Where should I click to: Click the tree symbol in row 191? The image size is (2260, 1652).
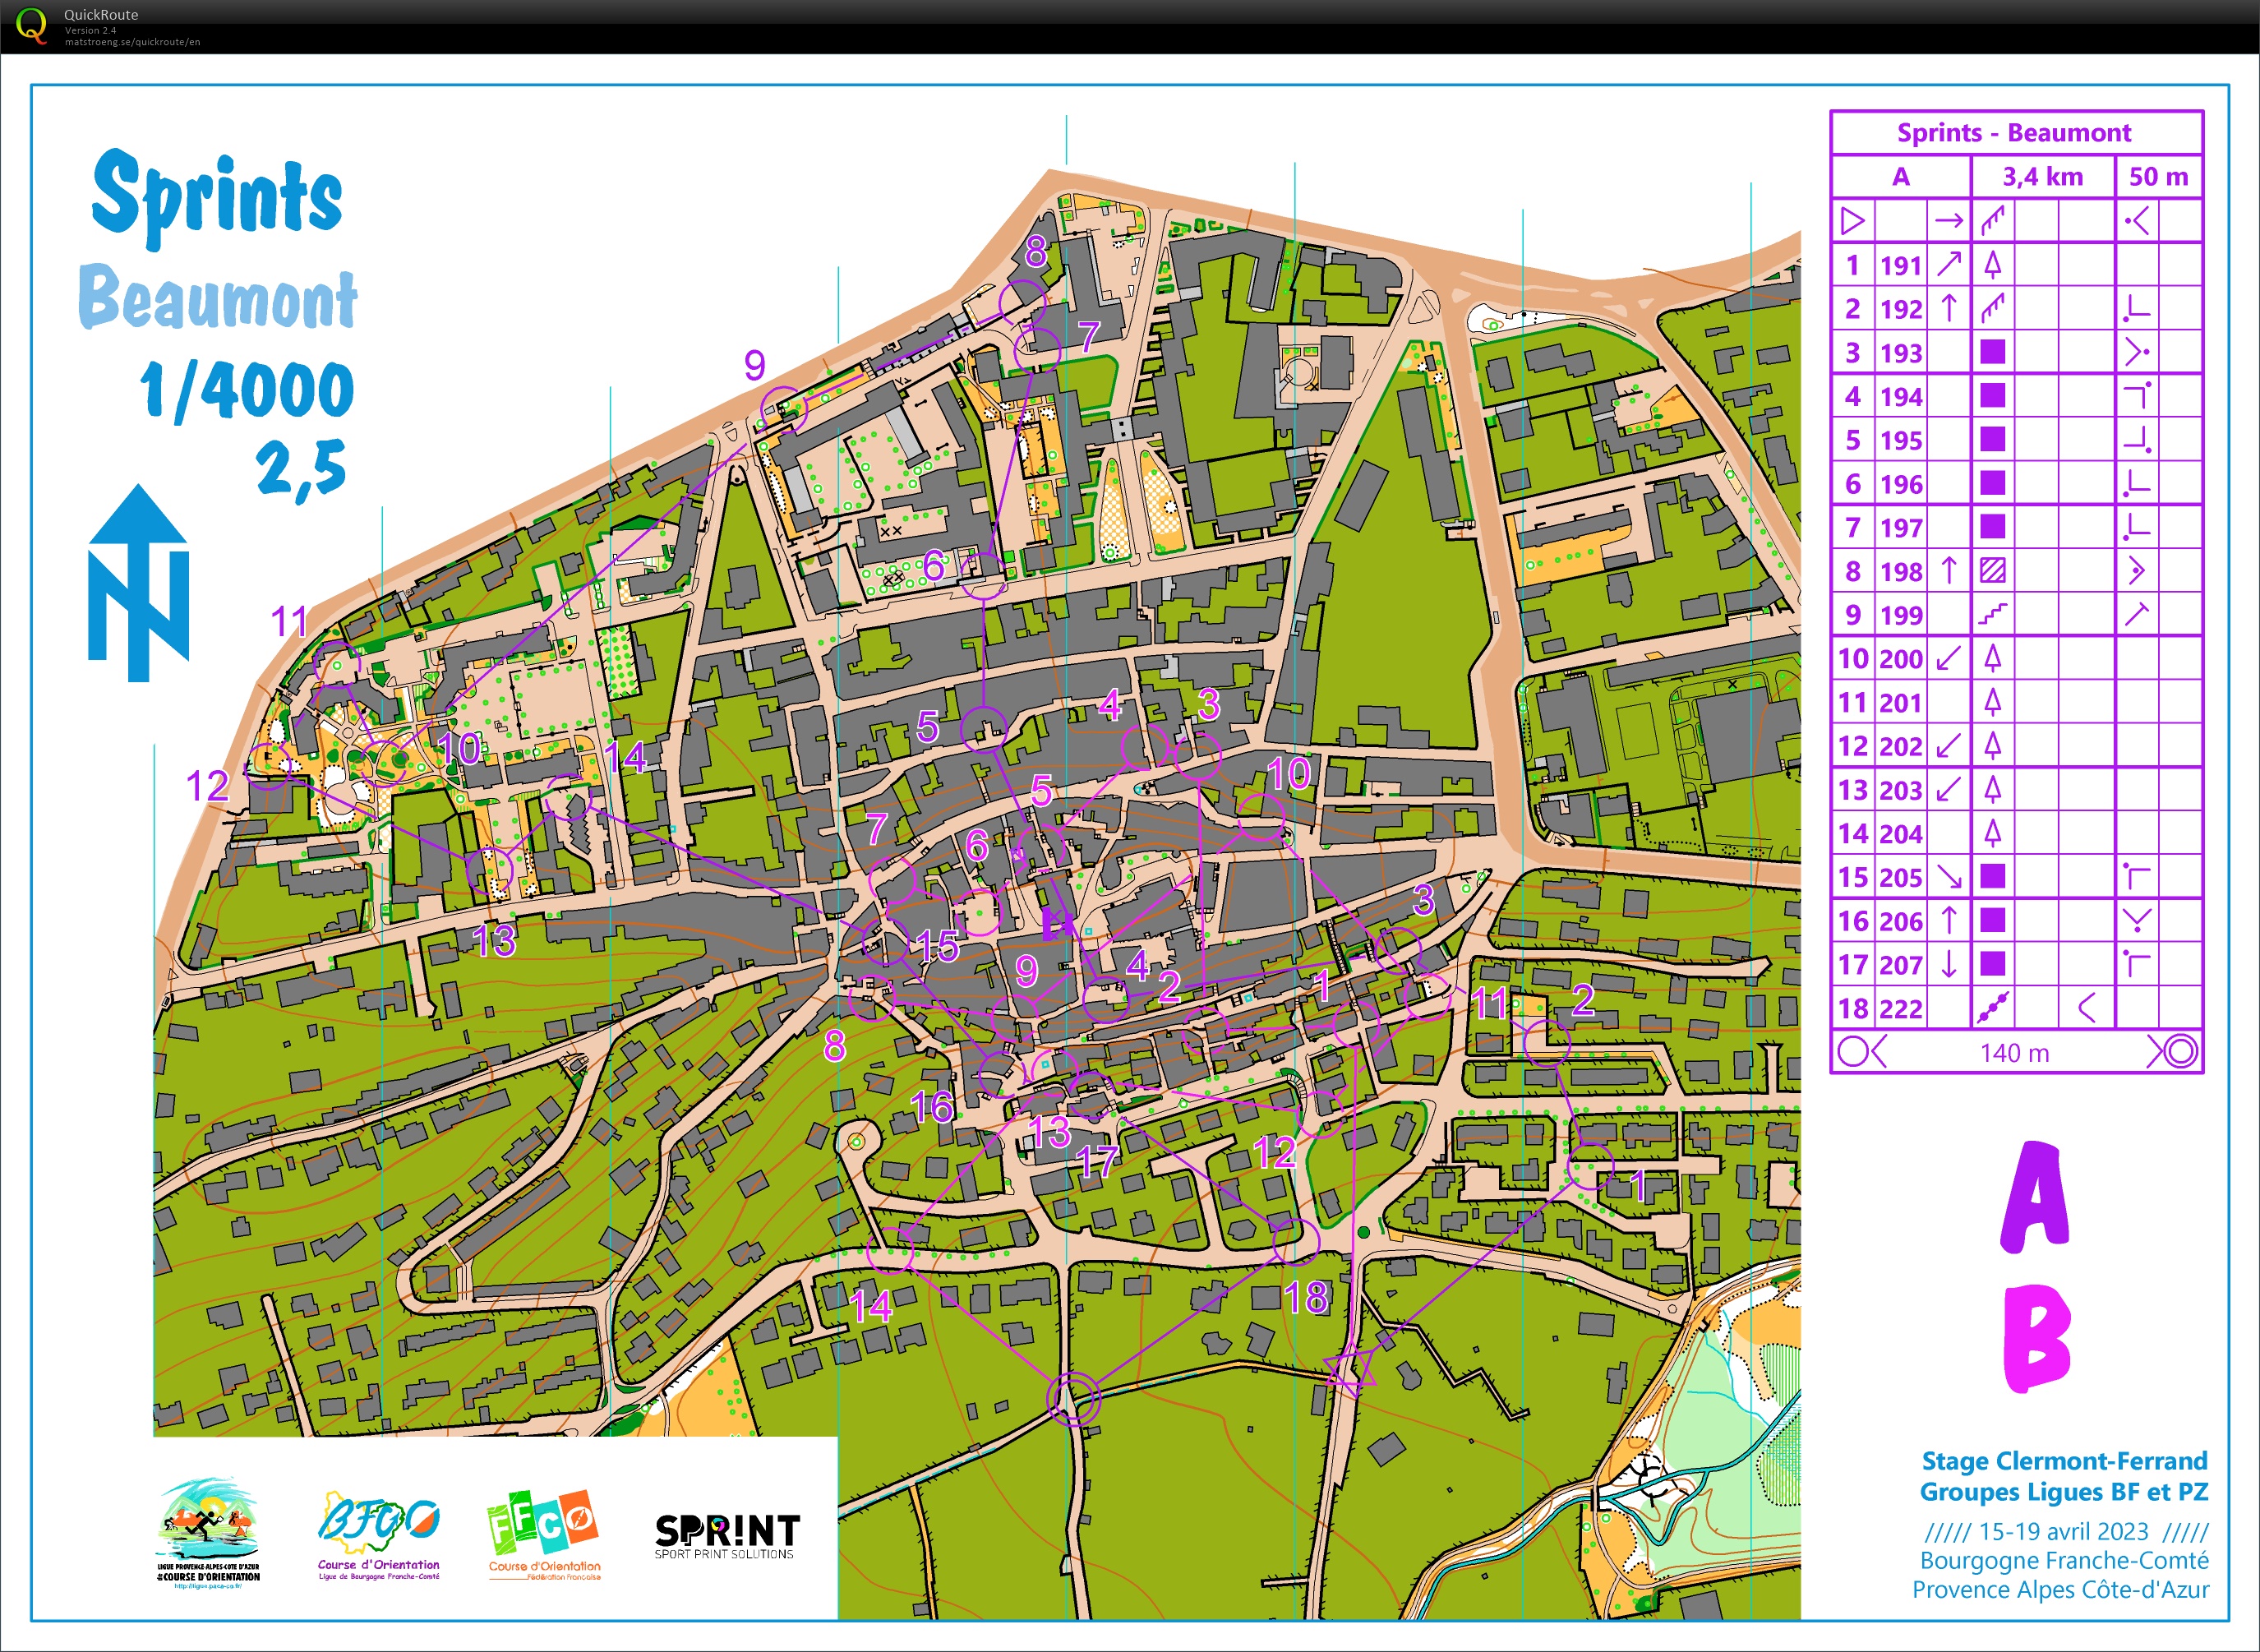[1992, 264]
